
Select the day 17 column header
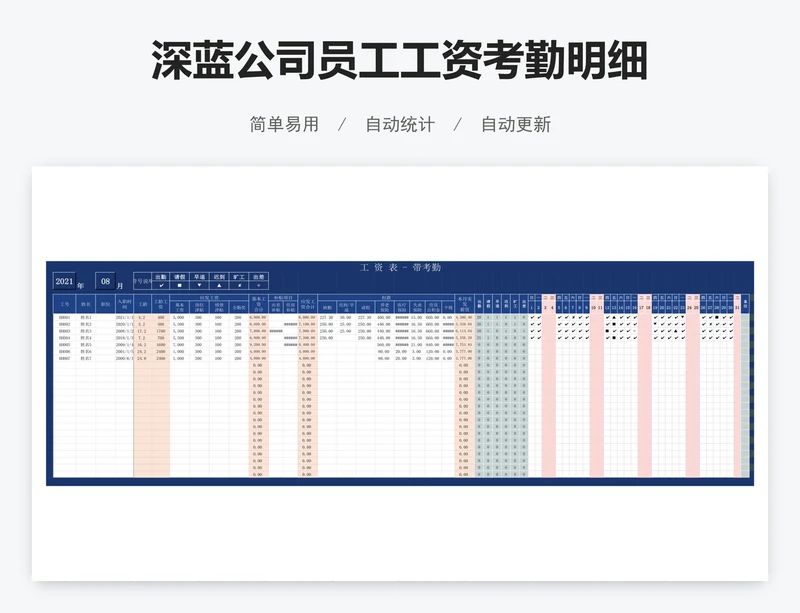coord(641,308)
